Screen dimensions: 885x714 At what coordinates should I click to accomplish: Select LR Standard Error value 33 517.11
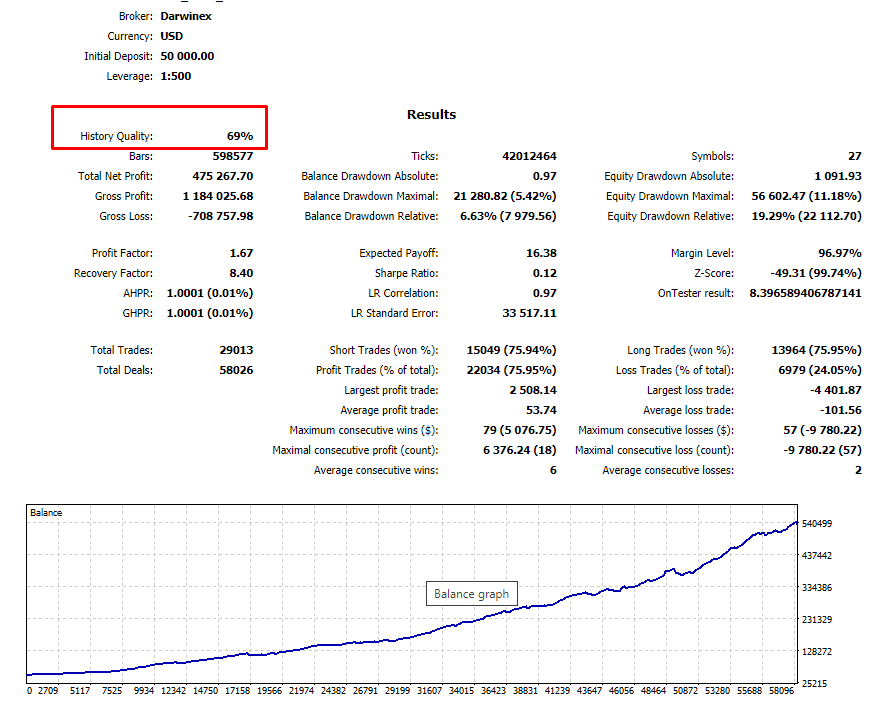pos(529,313)
